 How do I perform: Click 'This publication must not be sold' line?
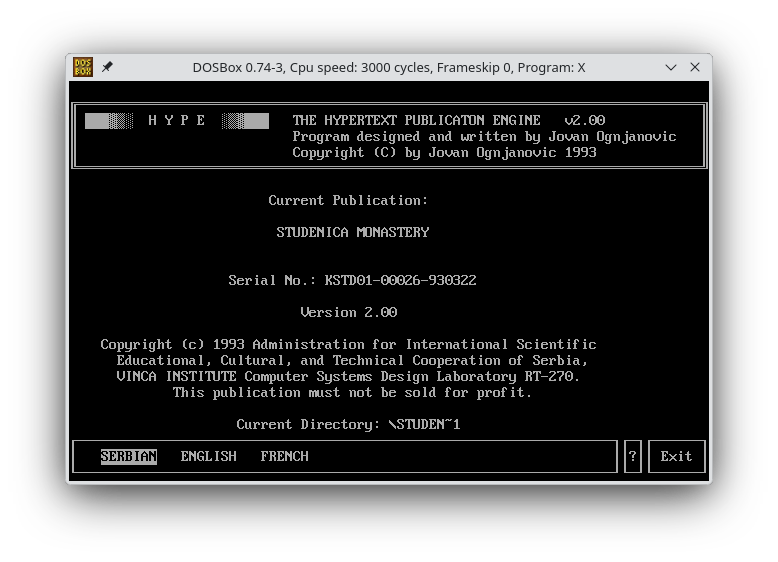352,393
